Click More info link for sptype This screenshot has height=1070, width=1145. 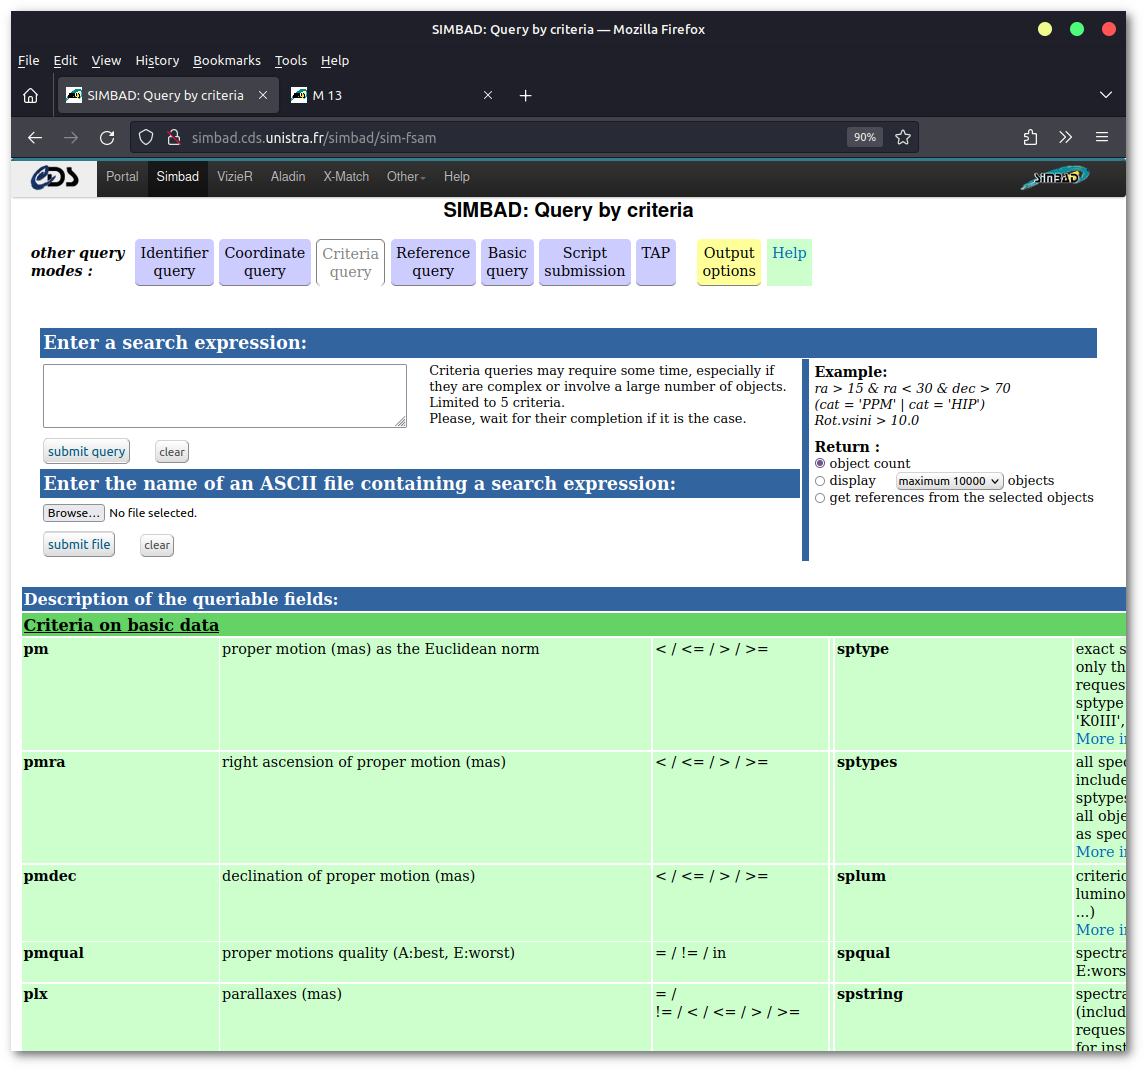click(x=1100, y=739)
